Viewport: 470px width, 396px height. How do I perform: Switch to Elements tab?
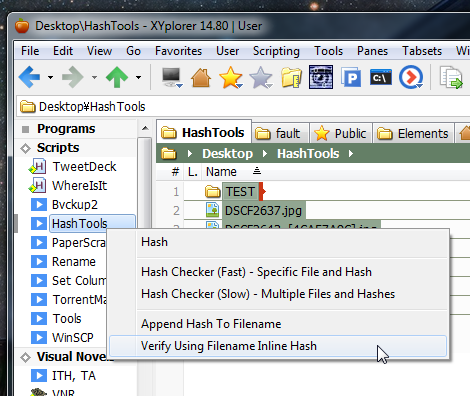click(413, 134)
